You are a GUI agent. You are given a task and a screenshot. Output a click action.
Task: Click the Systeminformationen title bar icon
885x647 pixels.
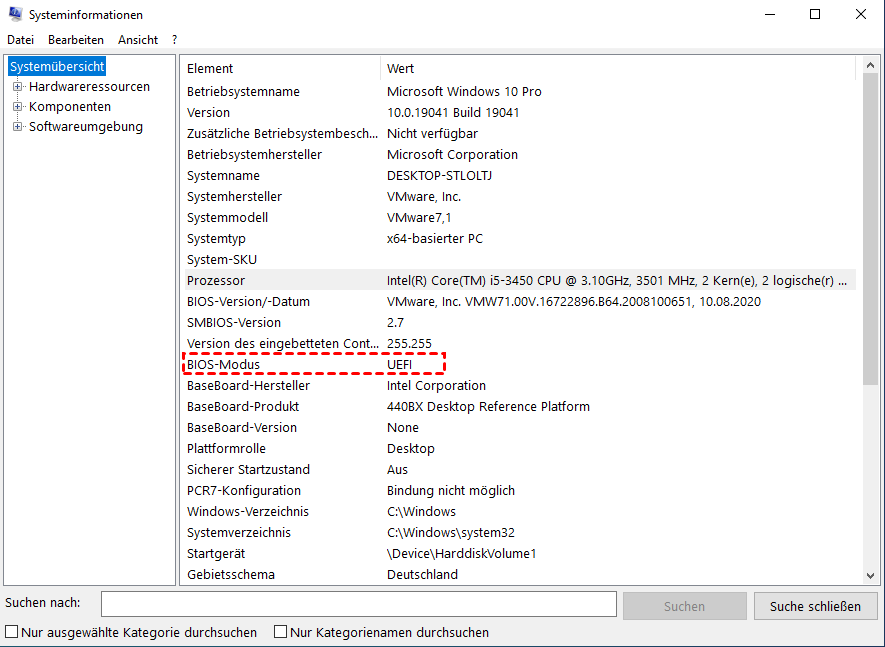tap(15, 14)
